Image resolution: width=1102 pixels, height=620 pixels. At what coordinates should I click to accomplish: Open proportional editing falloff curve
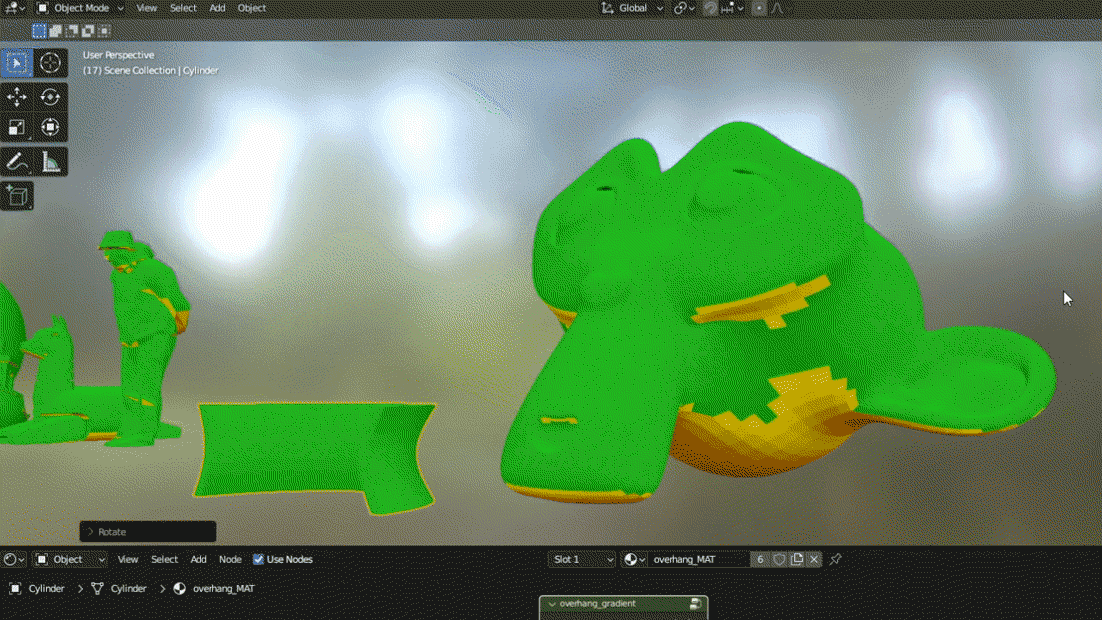click(x=777, y=8)
